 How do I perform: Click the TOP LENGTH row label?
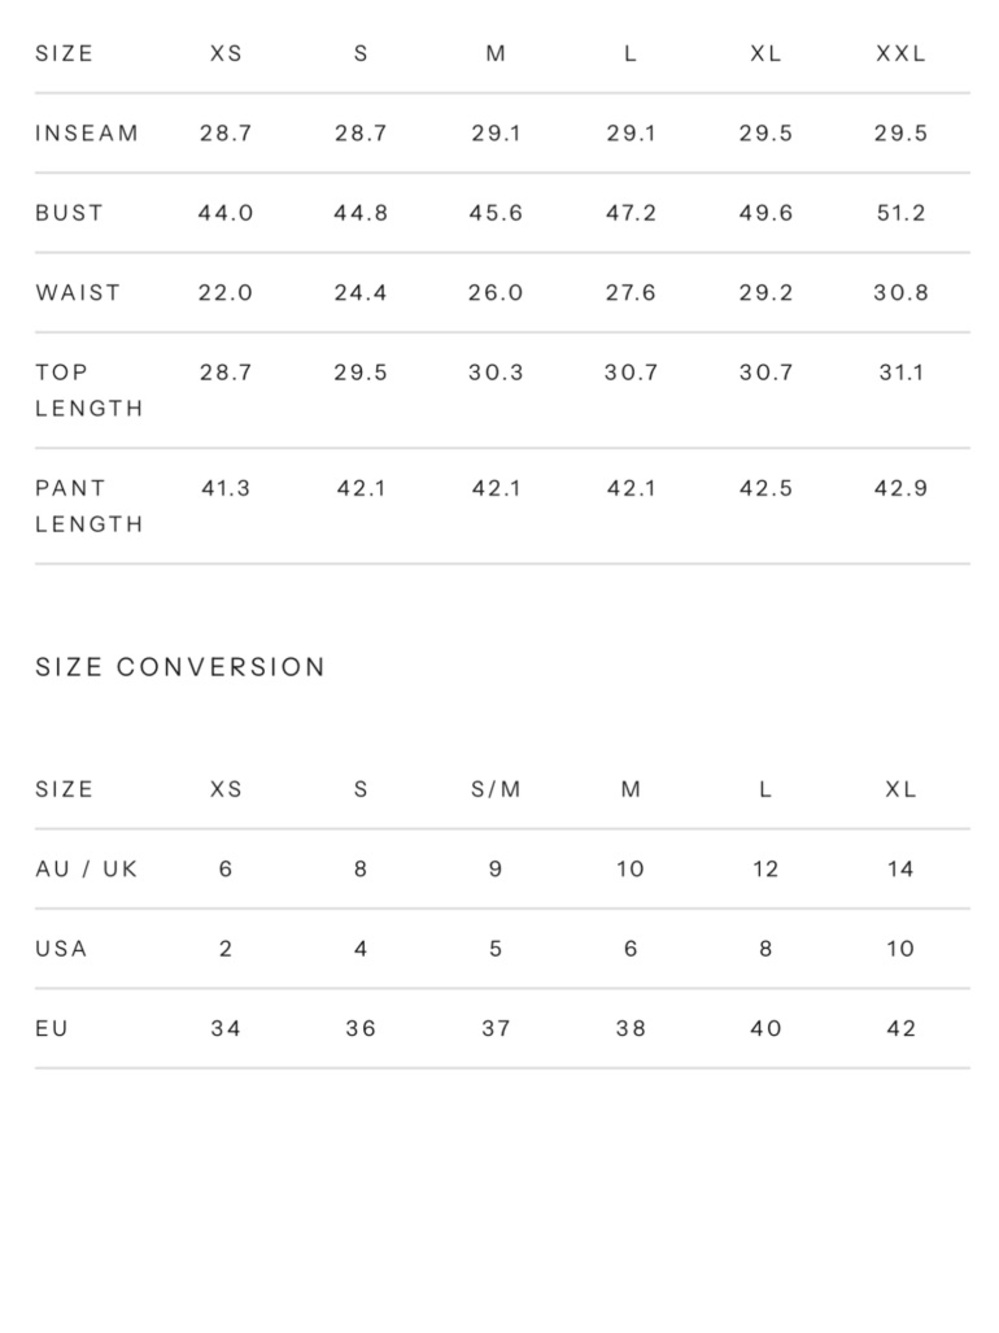click(x=89, y=390)
